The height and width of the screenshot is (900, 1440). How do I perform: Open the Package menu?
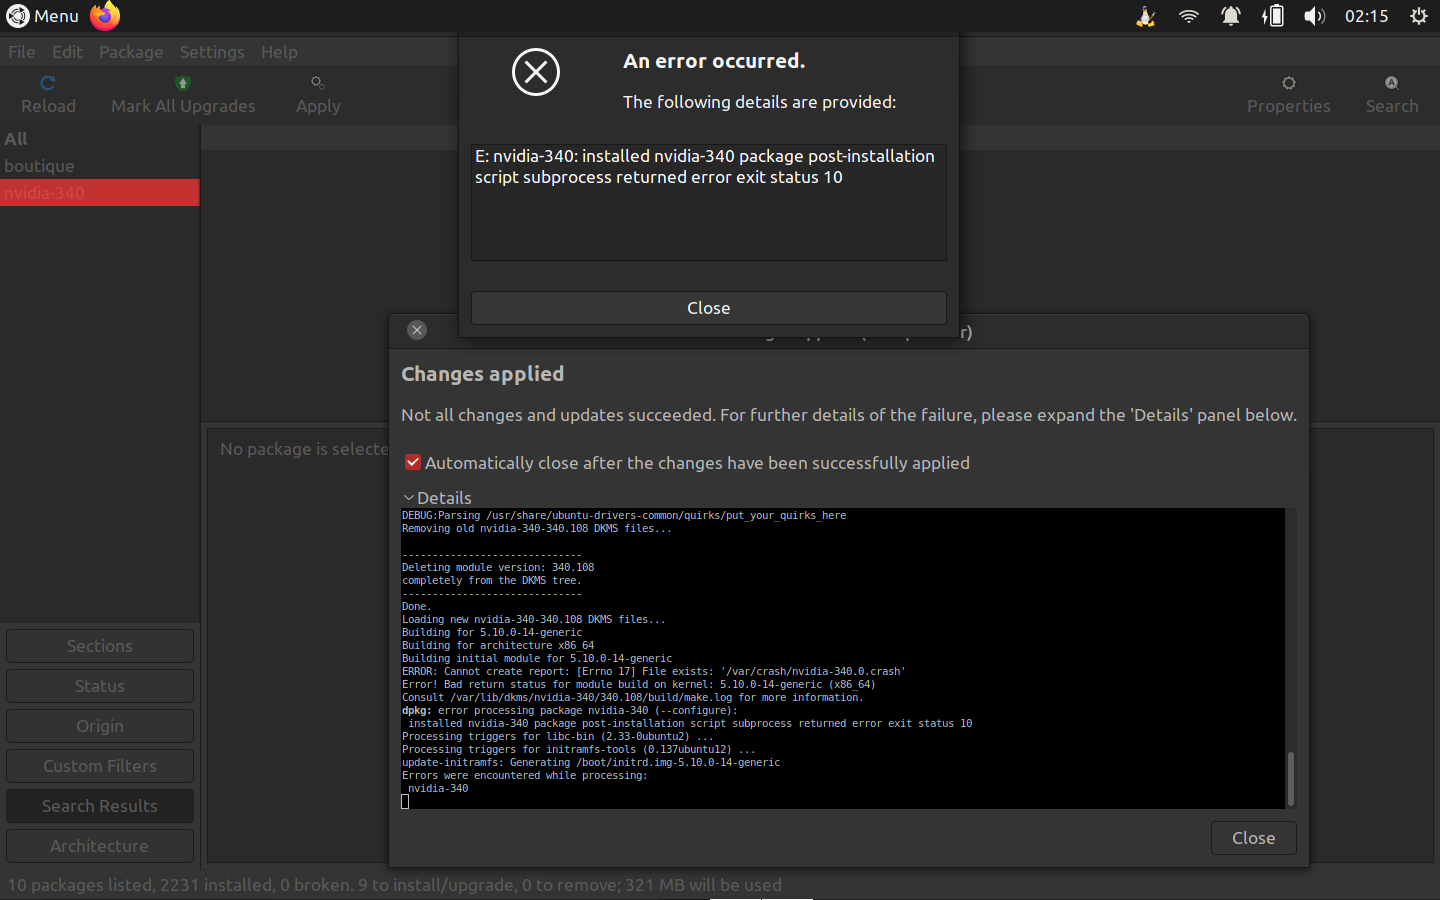(x=131, y=52)
